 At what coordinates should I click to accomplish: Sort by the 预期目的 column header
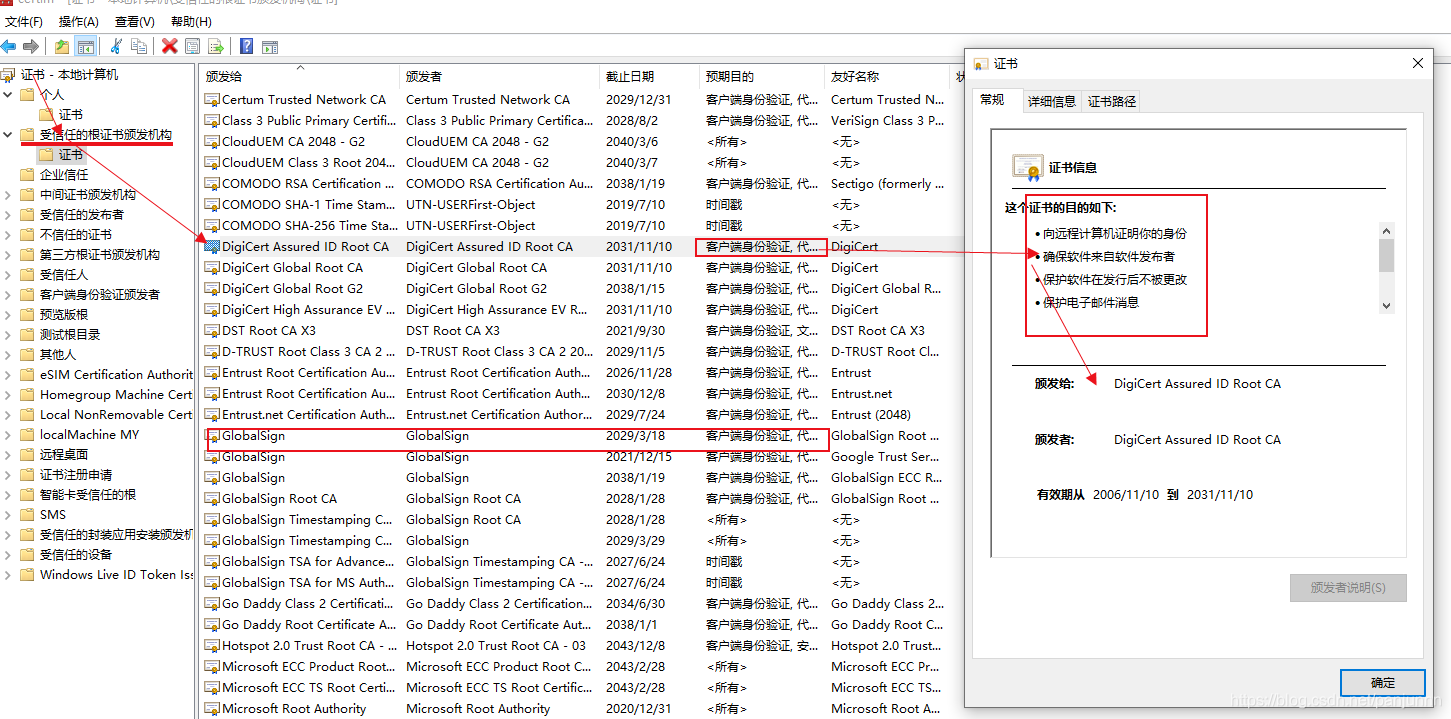click(762, 76)
